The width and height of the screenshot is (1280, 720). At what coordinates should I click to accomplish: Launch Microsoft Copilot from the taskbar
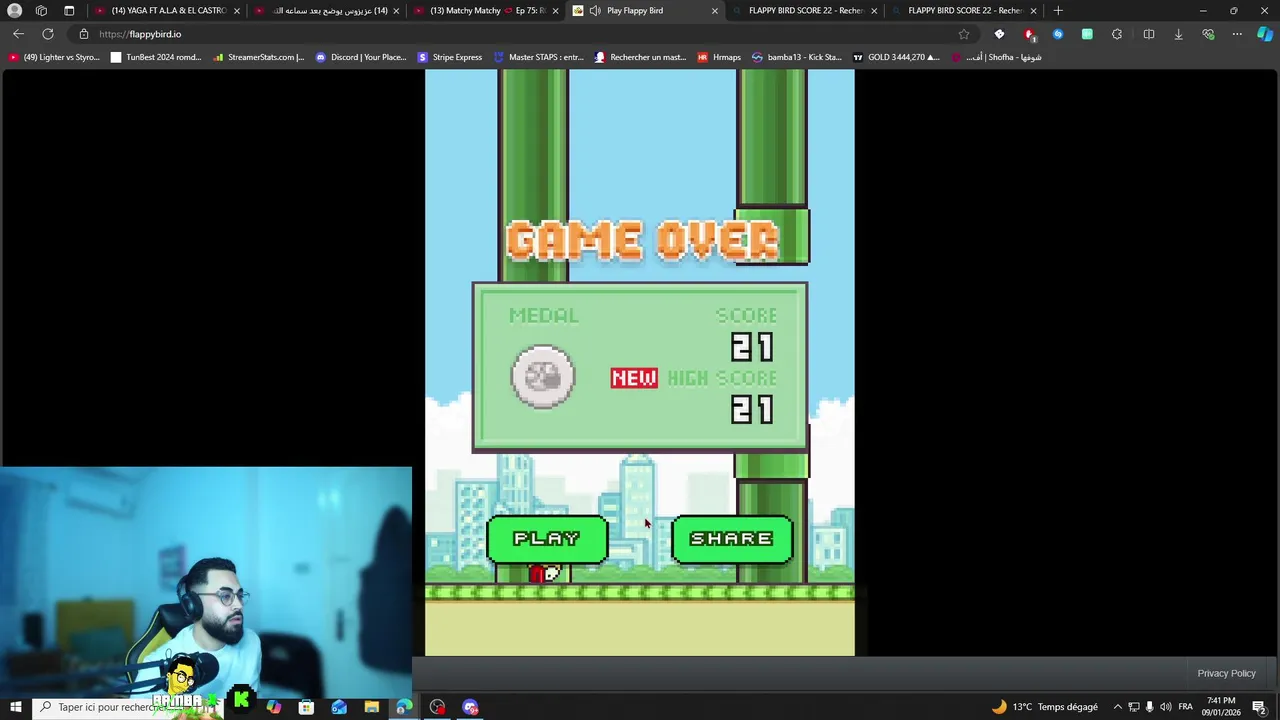[274, 707]
